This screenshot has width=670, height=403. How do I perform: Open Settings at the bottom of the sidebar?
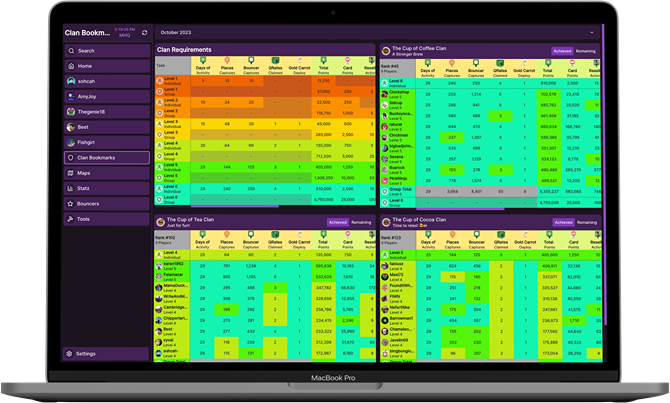tap(86, 353)
